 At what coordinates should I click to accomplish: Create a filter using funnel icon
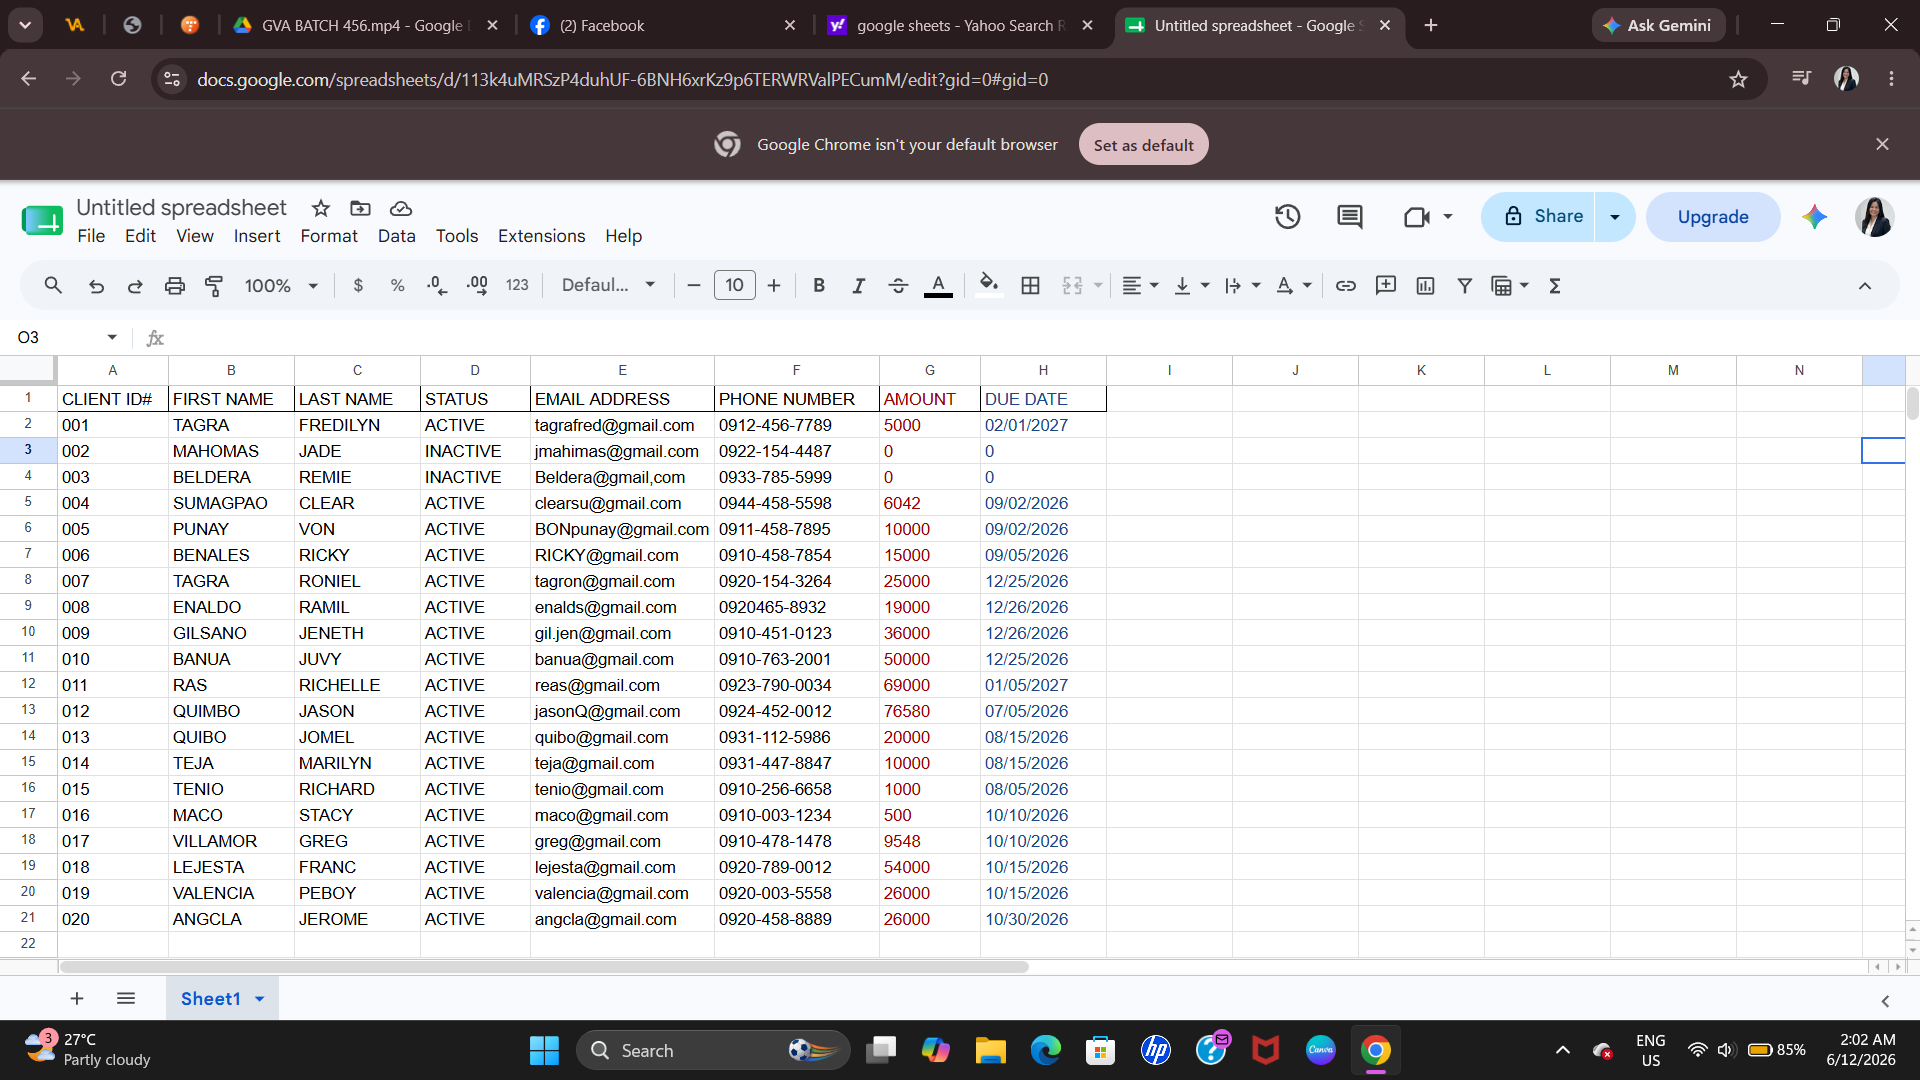(1464, 286)
